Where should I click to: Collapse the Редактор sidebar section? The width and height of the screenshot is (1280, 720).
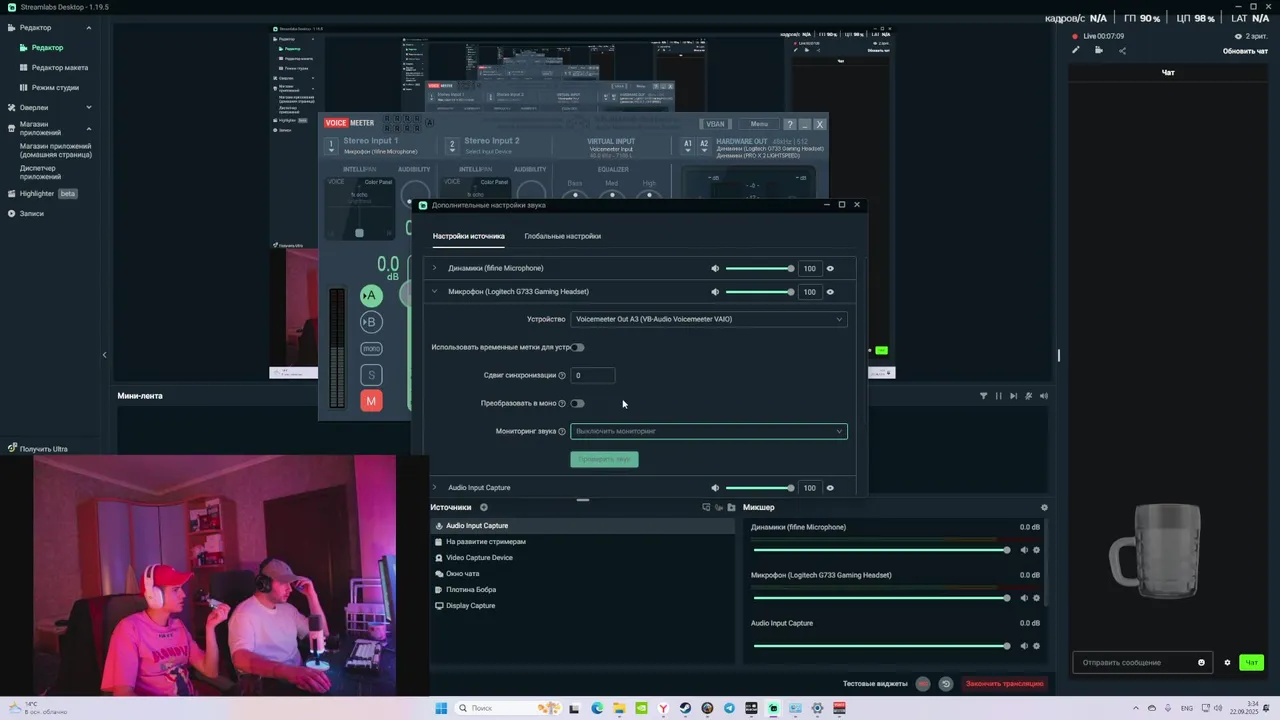88,28
